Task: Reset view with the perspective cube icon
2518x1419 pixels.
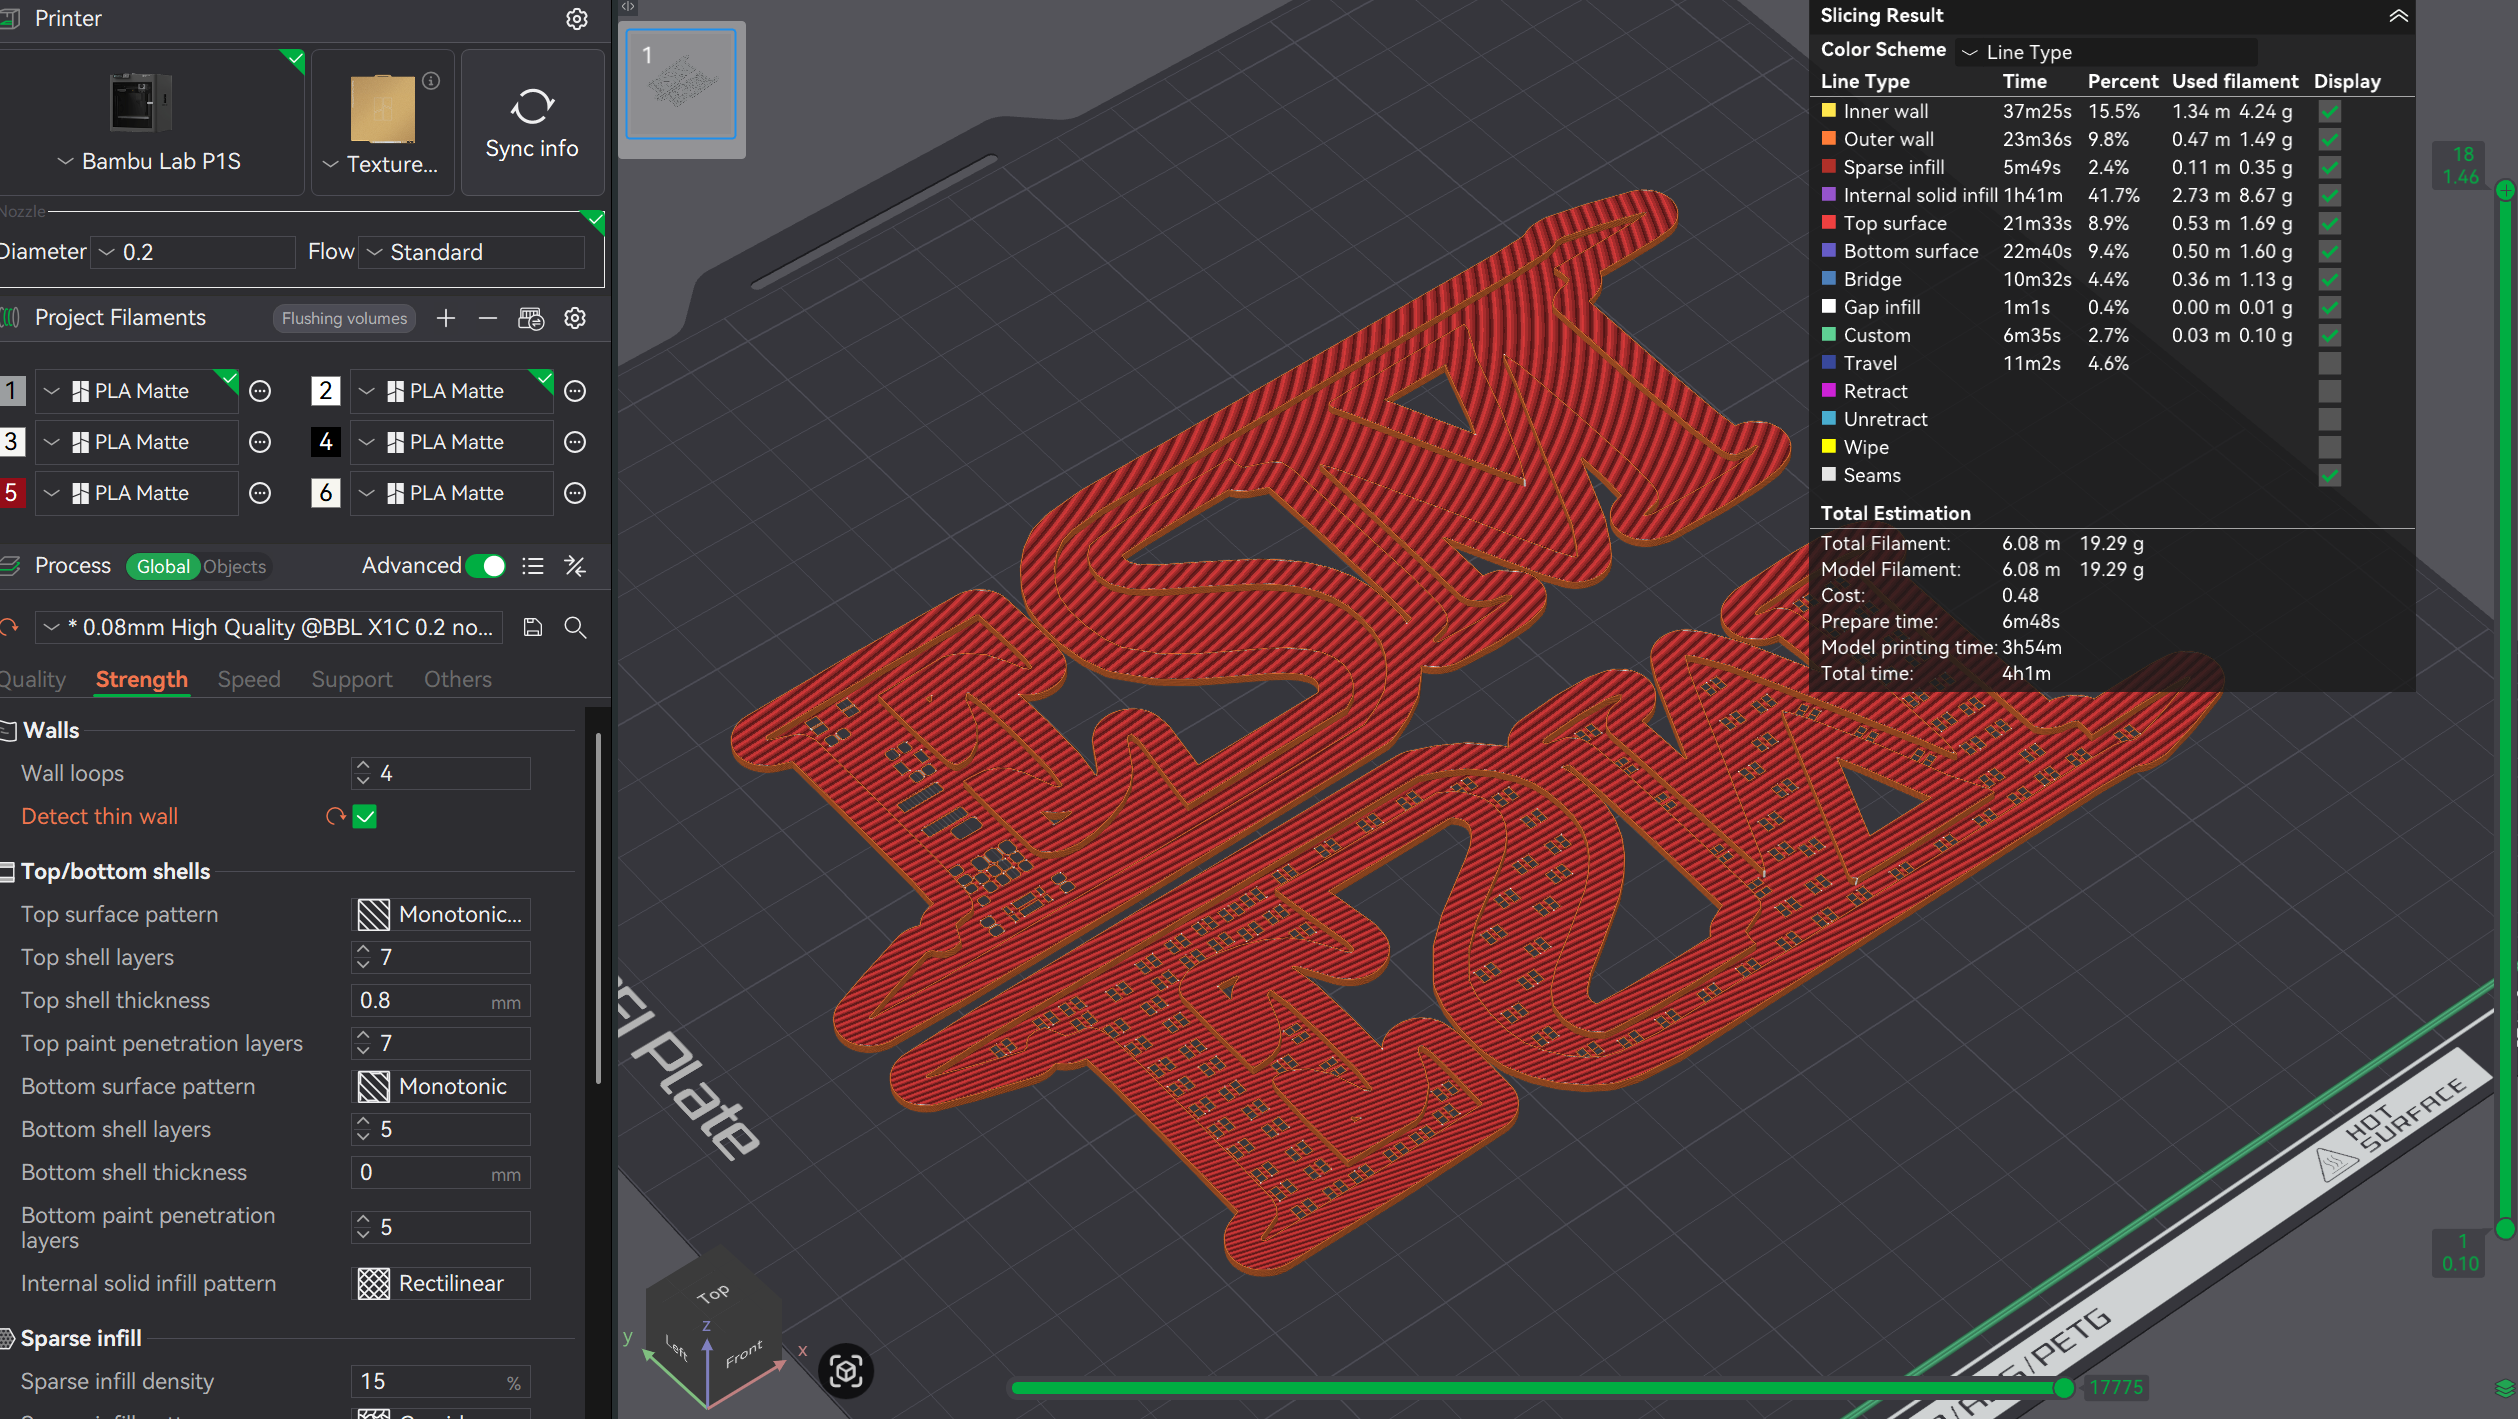Action: (x=846, y=1371)
